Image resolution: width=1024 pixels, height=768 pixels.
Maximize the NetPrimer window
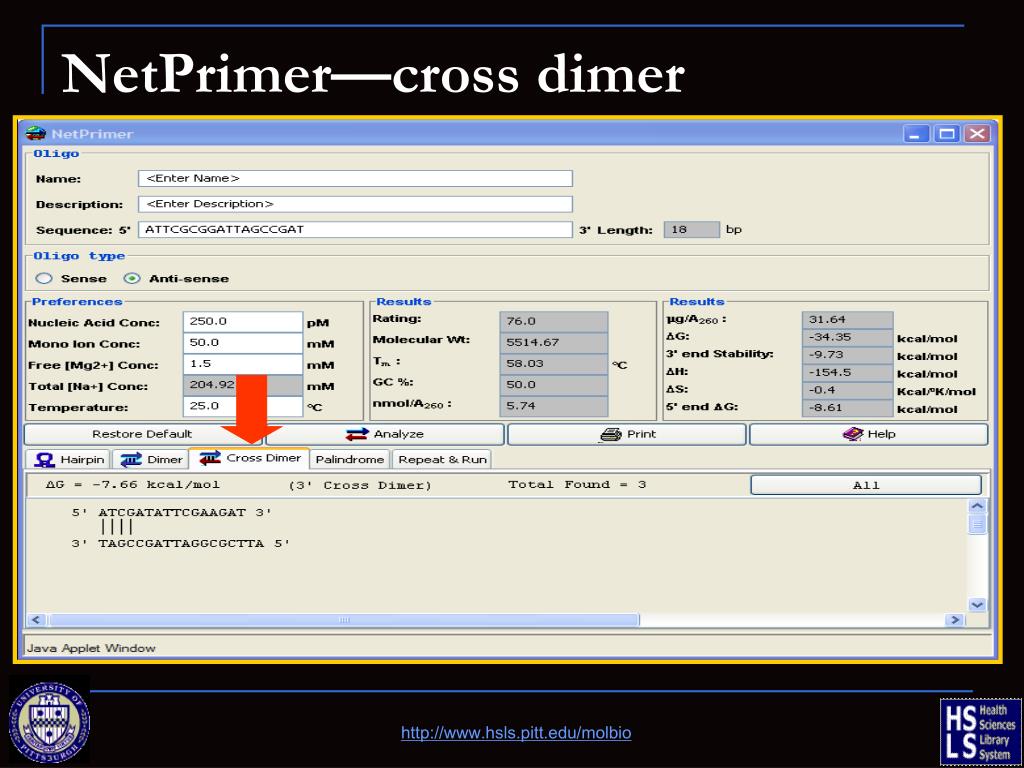pos(946,134)
